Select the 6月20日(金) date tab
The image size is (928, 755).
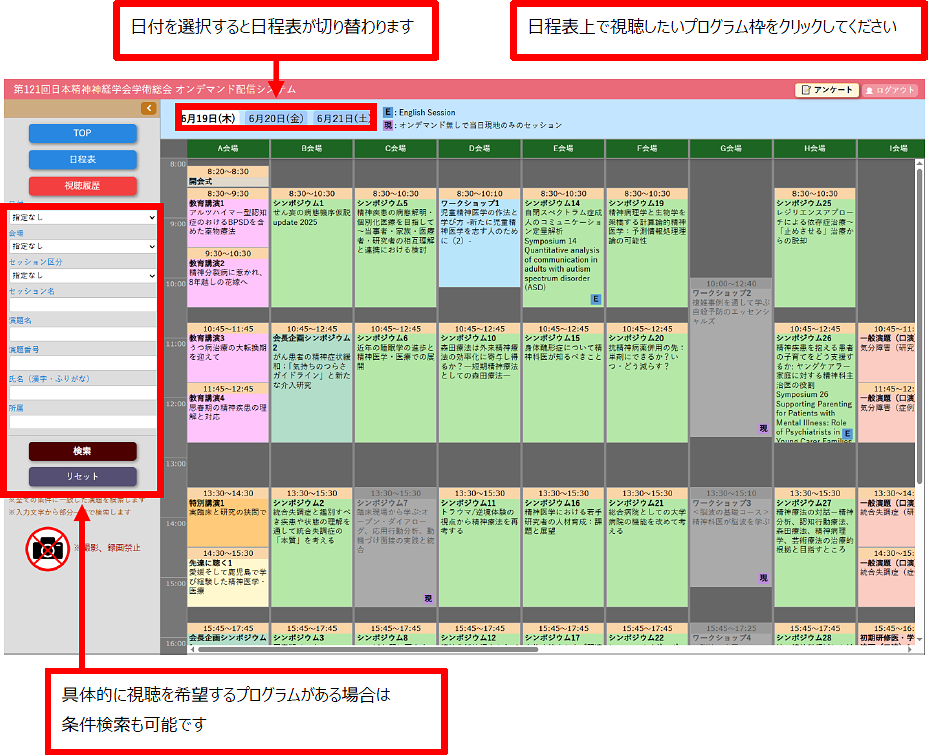pos(276,118)
